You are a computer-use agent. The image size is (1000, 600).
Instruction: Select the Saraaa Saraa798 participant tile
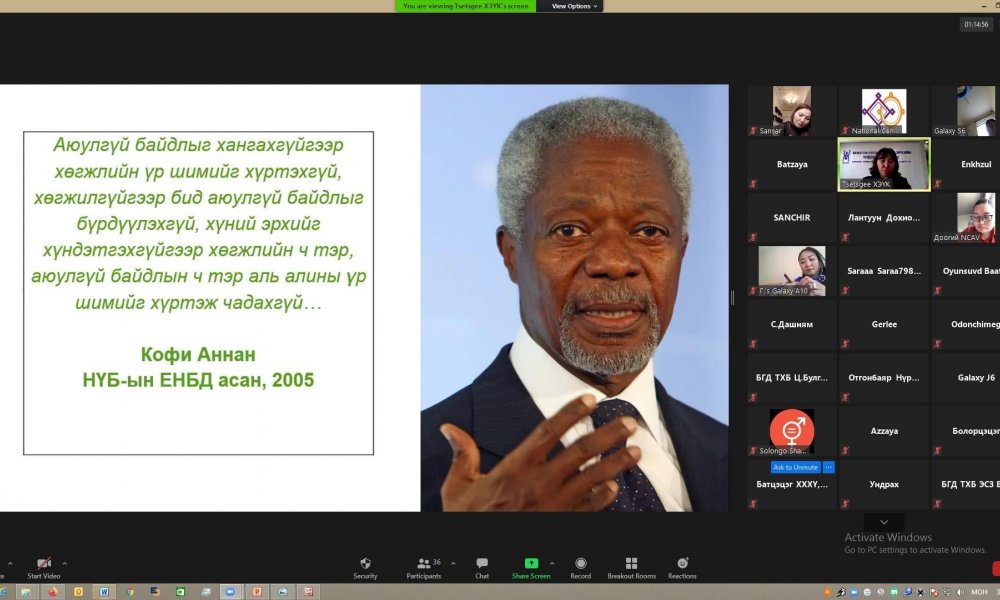click(x=884, y=271)
